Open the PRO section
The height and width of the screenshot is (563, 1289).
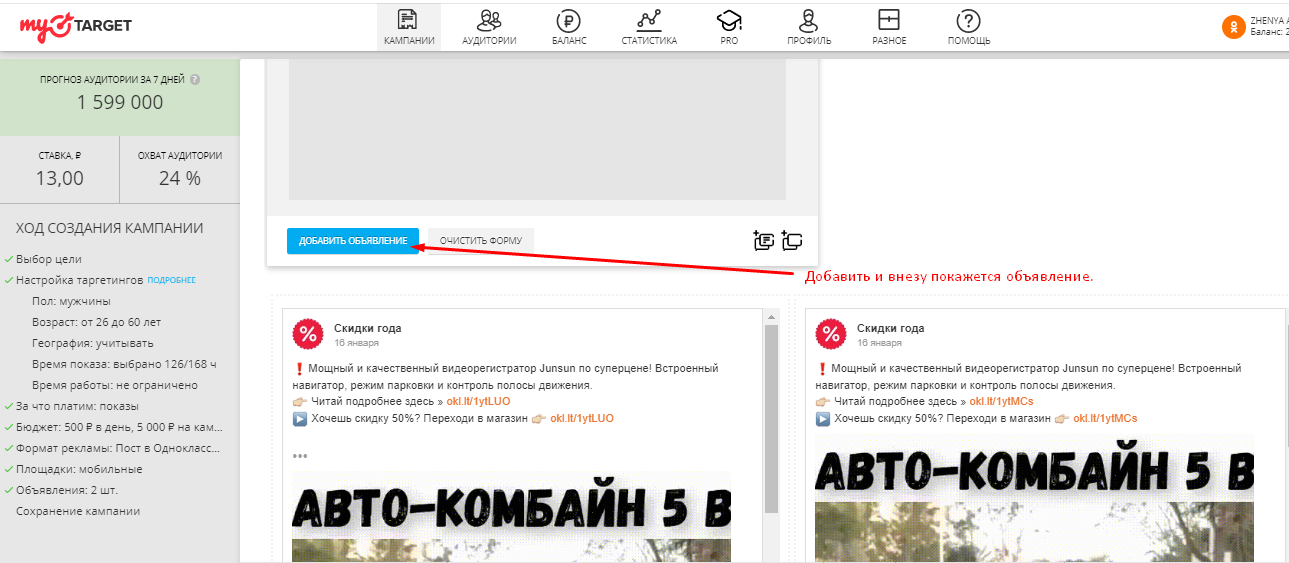point(728,27)
